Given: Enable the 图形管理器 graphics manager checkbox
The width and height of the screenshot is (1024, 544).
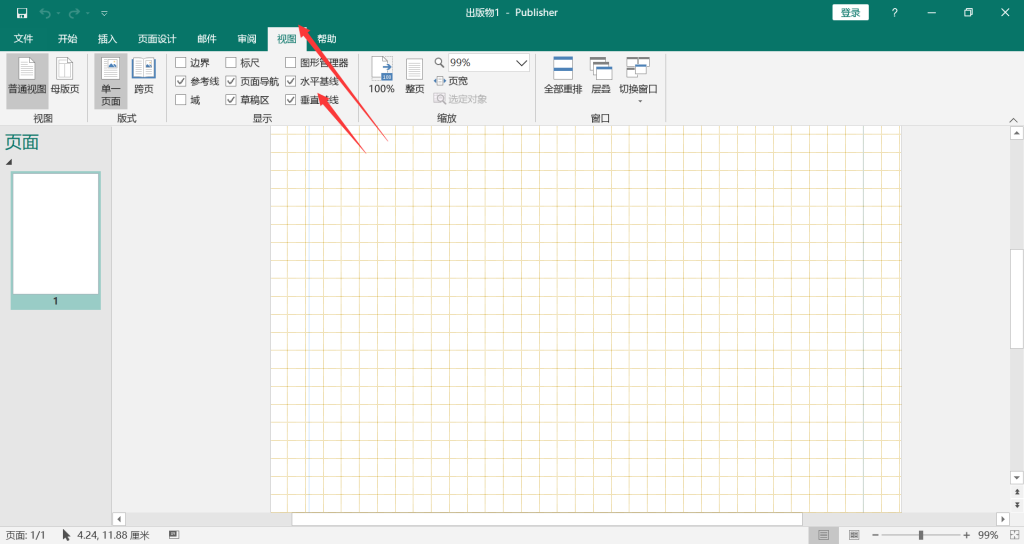Looking at the screenshot, I should coord(291,63).
